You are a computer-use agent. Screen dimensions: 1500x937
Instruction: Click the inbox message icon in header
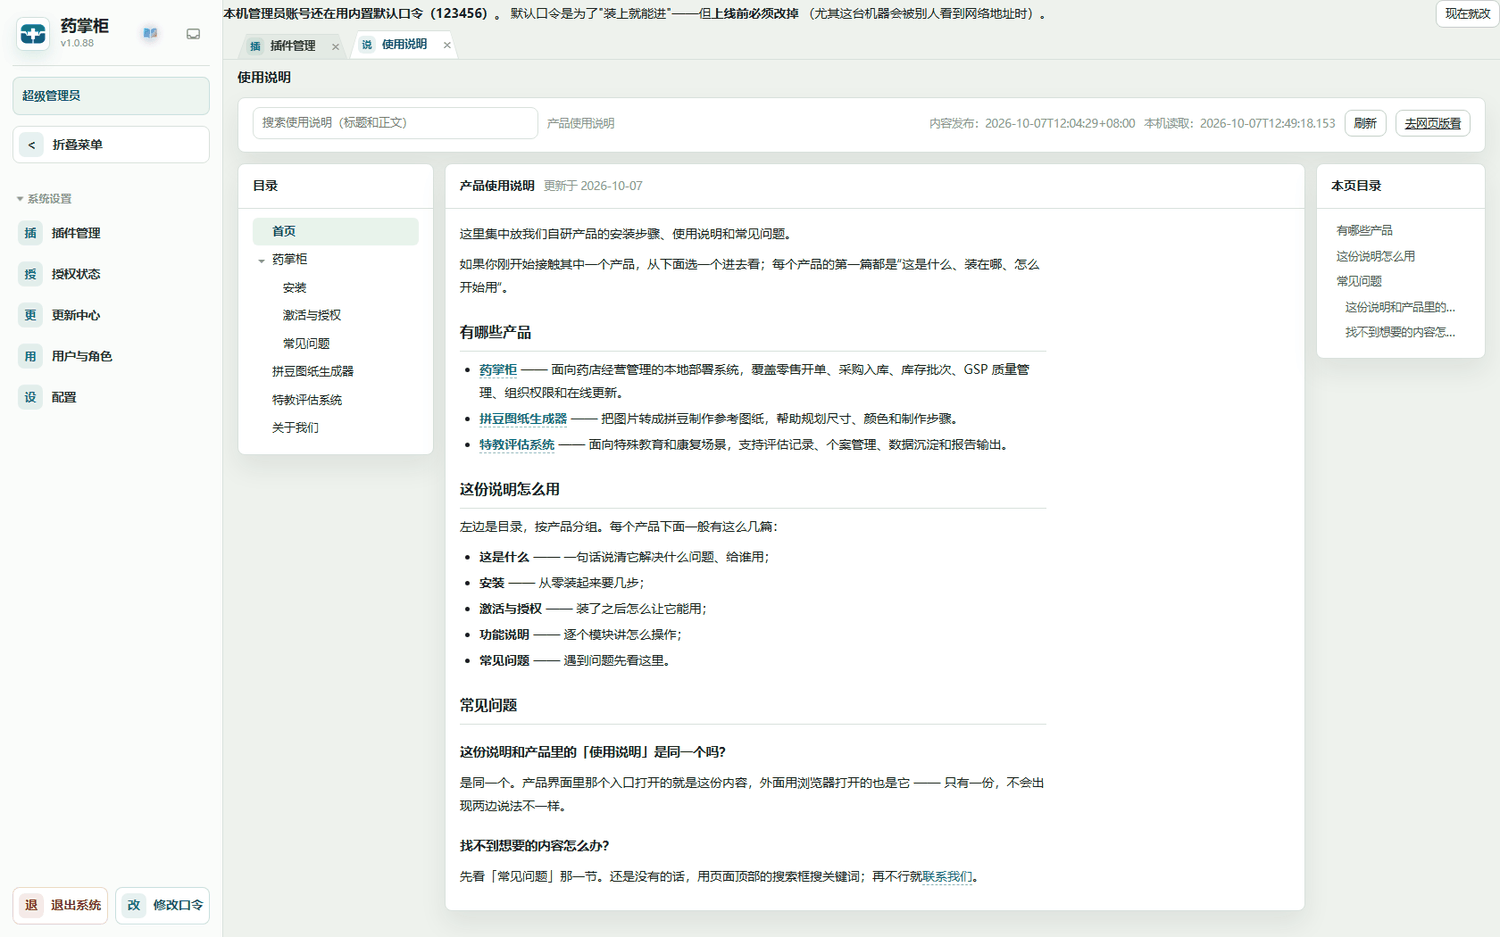(193, 34)
